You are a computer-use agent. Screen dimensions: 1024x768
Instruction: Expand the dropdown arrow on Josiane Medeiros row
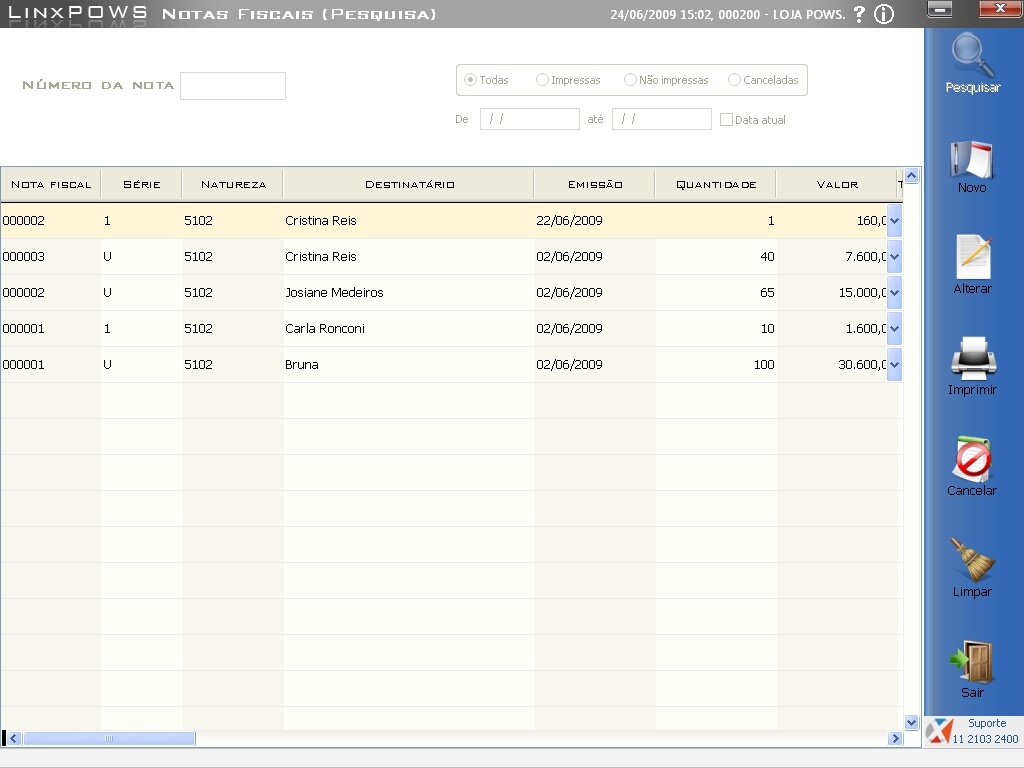coord(894,293)
